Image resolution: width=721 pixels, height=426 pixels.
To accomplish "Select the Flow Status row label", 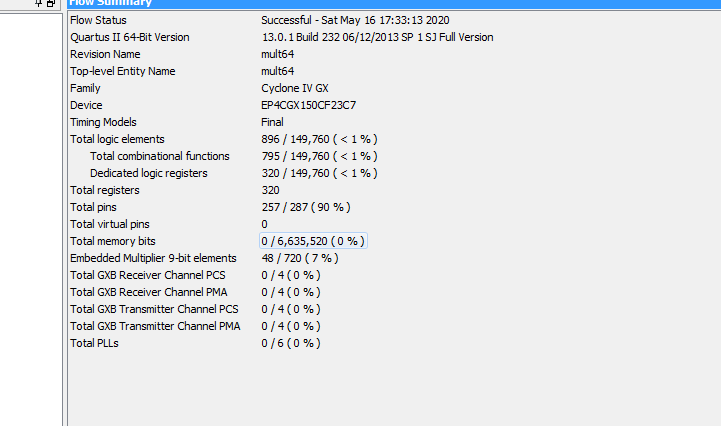I will (98, 20).
